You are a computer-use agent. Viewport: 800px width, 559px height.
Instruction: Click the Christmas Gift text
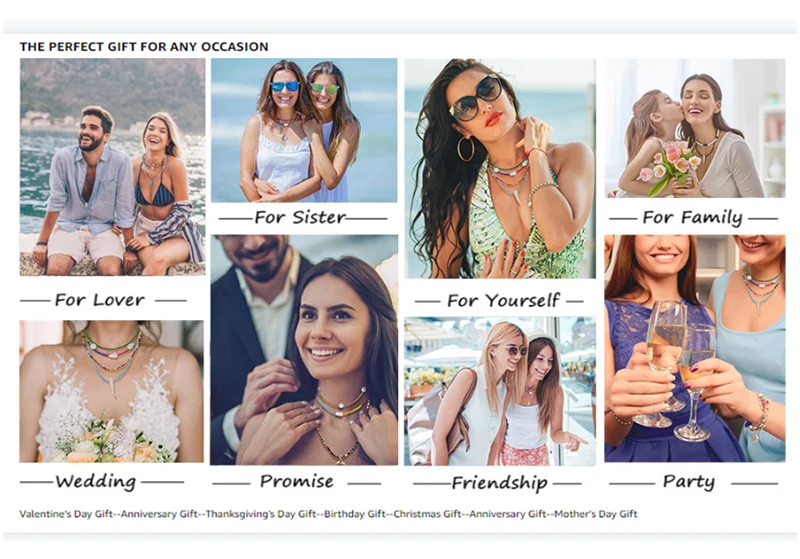tap(427, 514)
